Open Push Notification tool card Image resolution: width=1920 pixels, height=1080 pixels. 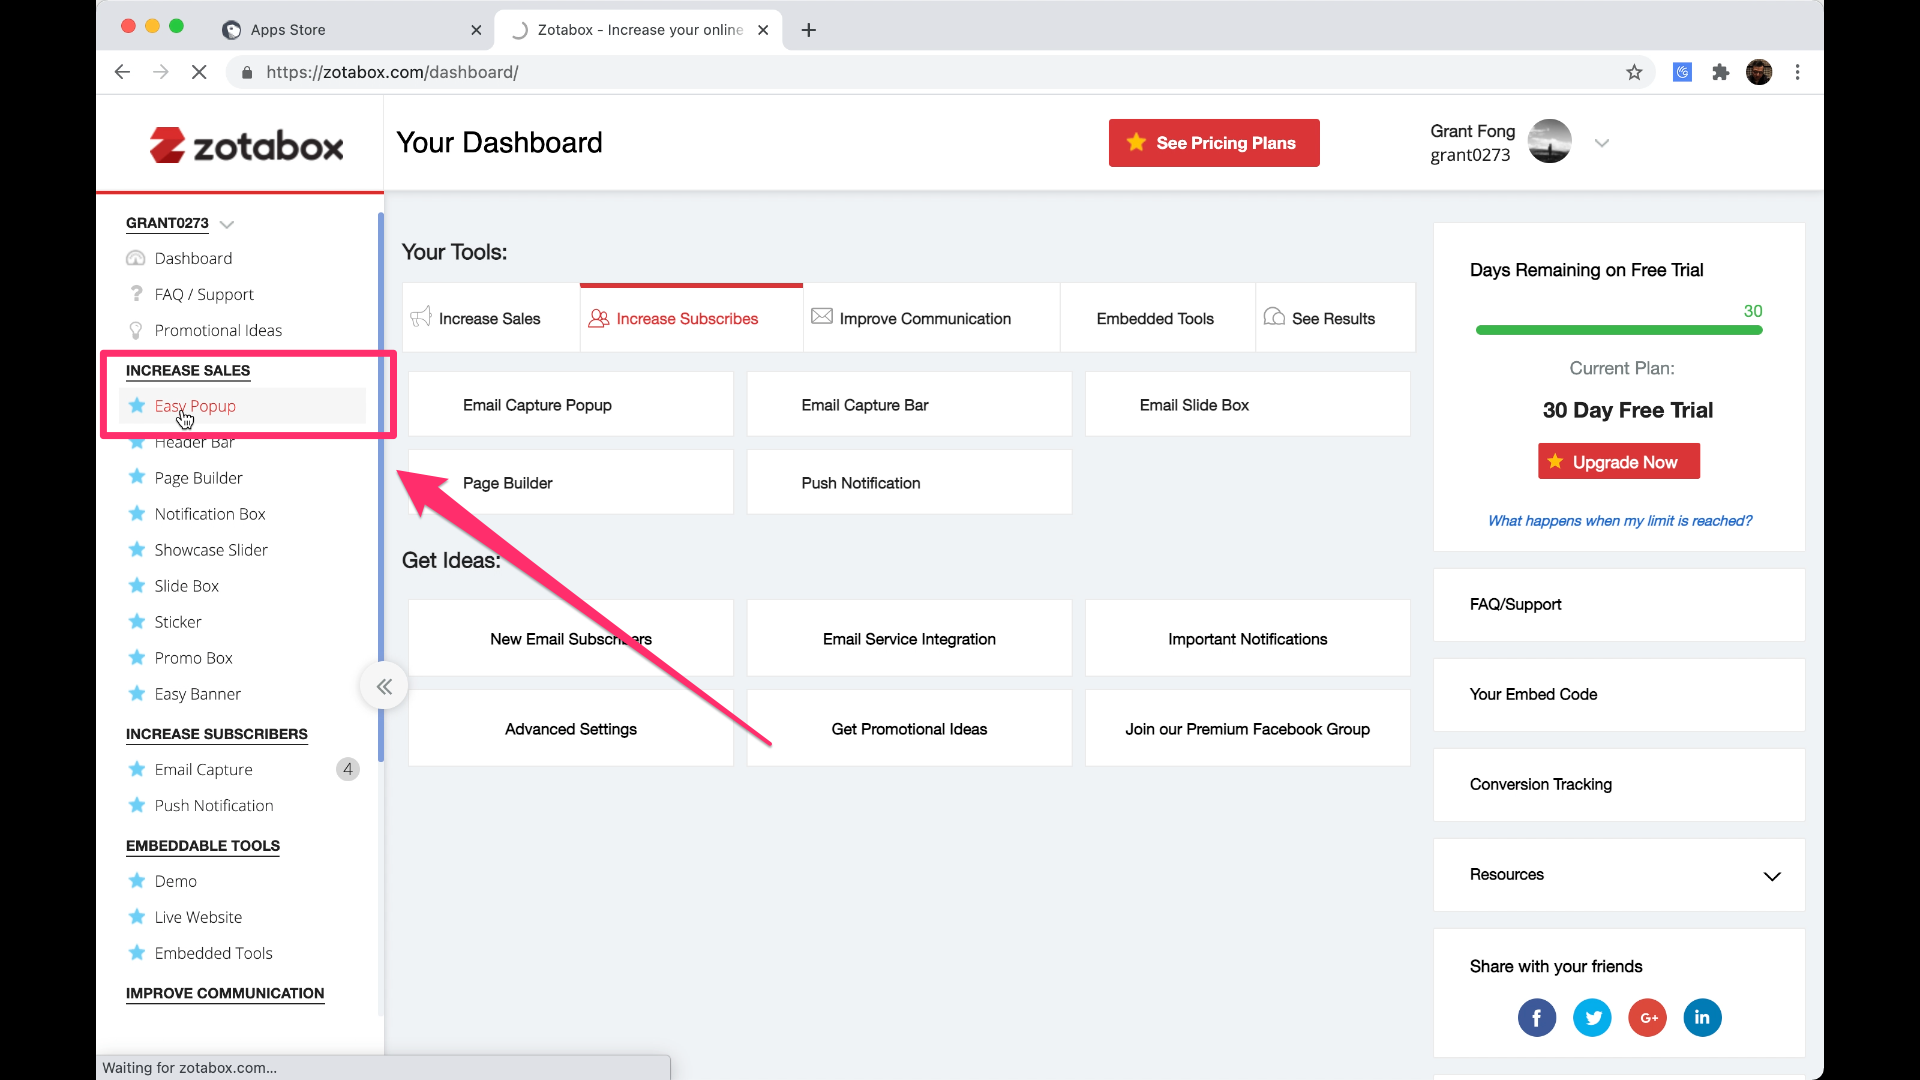click(x=909, y=483)
